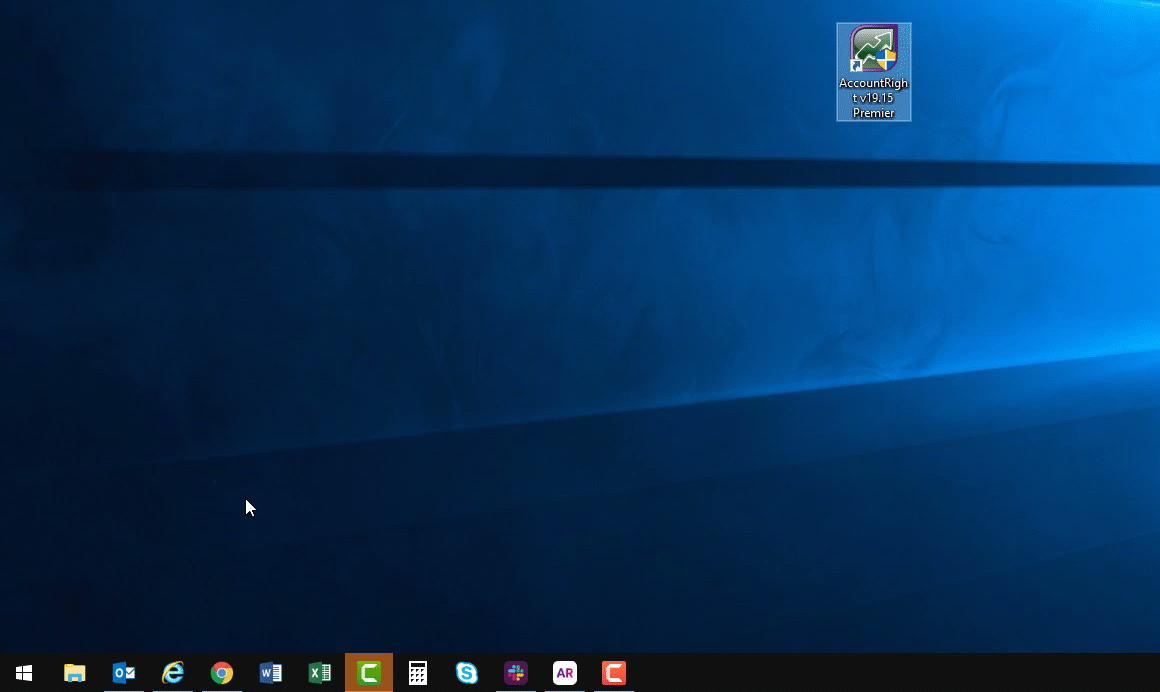Launch Outlook from the taskbar
This screenshot has width=1160, height=692.
124,673
